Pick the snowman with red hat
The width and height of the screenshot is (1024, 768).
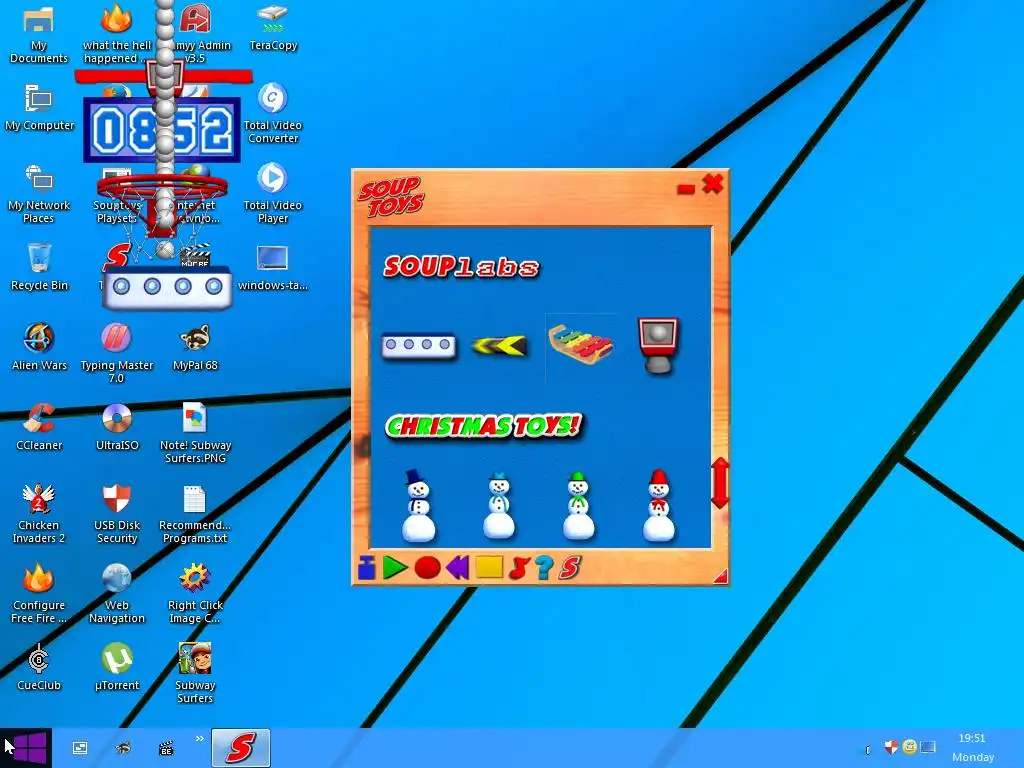tap(658, 505)
